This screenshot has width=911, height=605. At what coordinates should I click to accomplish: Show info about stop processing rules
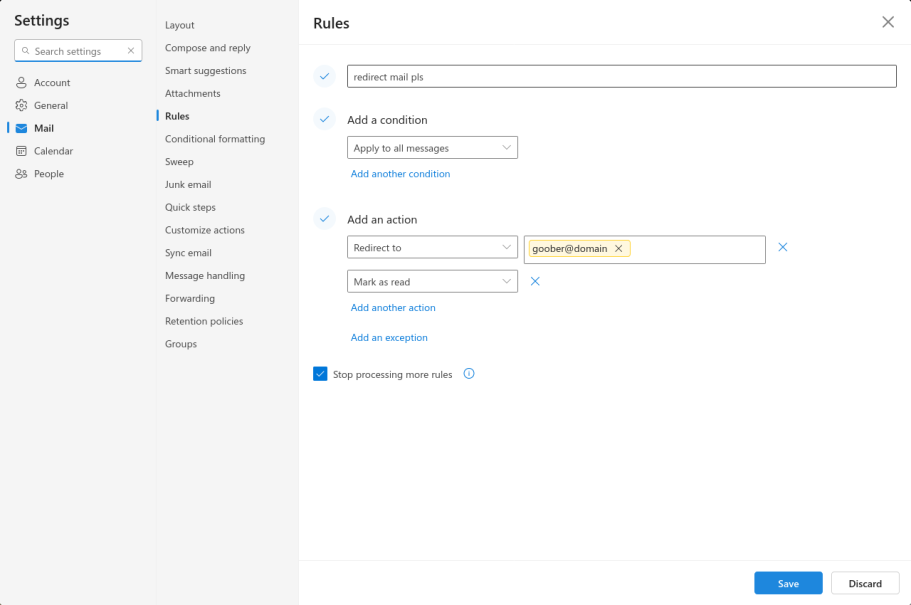point(469,374)
